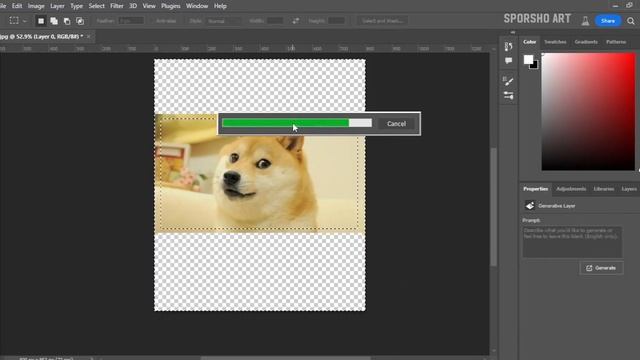This screenshot has height=360, width=640.
Task: Click the Height input field
Action: (336, 21)
